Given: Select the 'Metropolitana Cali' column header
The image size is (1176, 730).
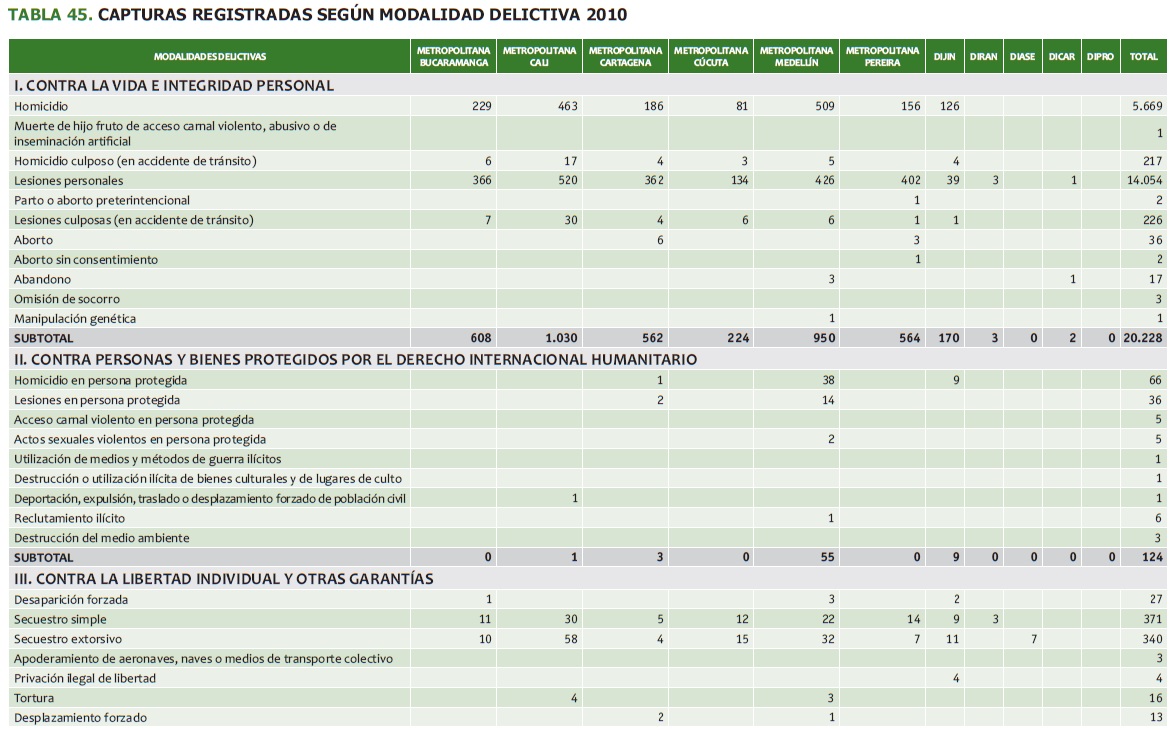Looking at the screenshot, I should coord(540,57).
